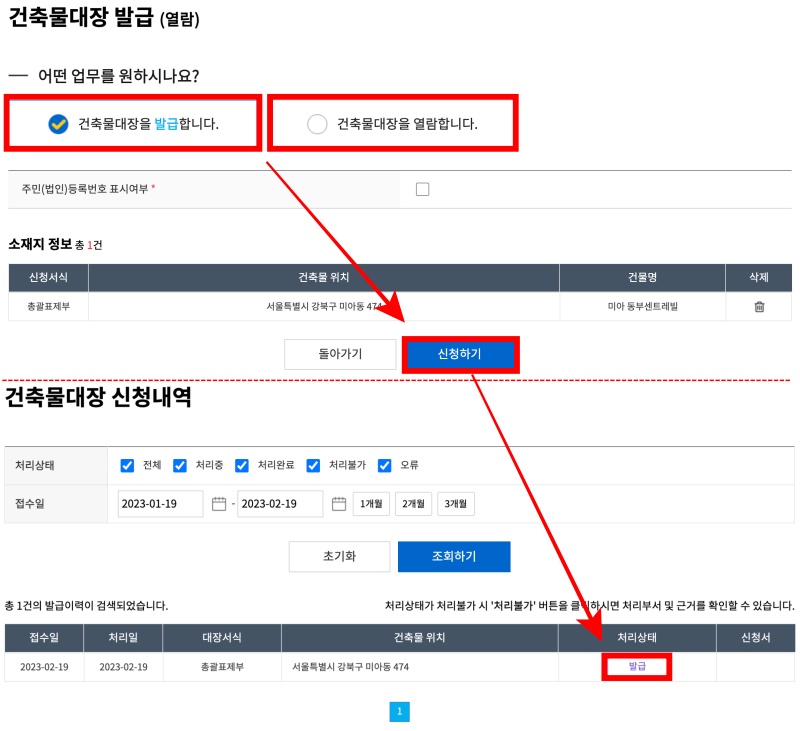800x731 pixels.
Task: Open the 발급 link in the 처리상태 column
Action: click(x=637, y=666)
